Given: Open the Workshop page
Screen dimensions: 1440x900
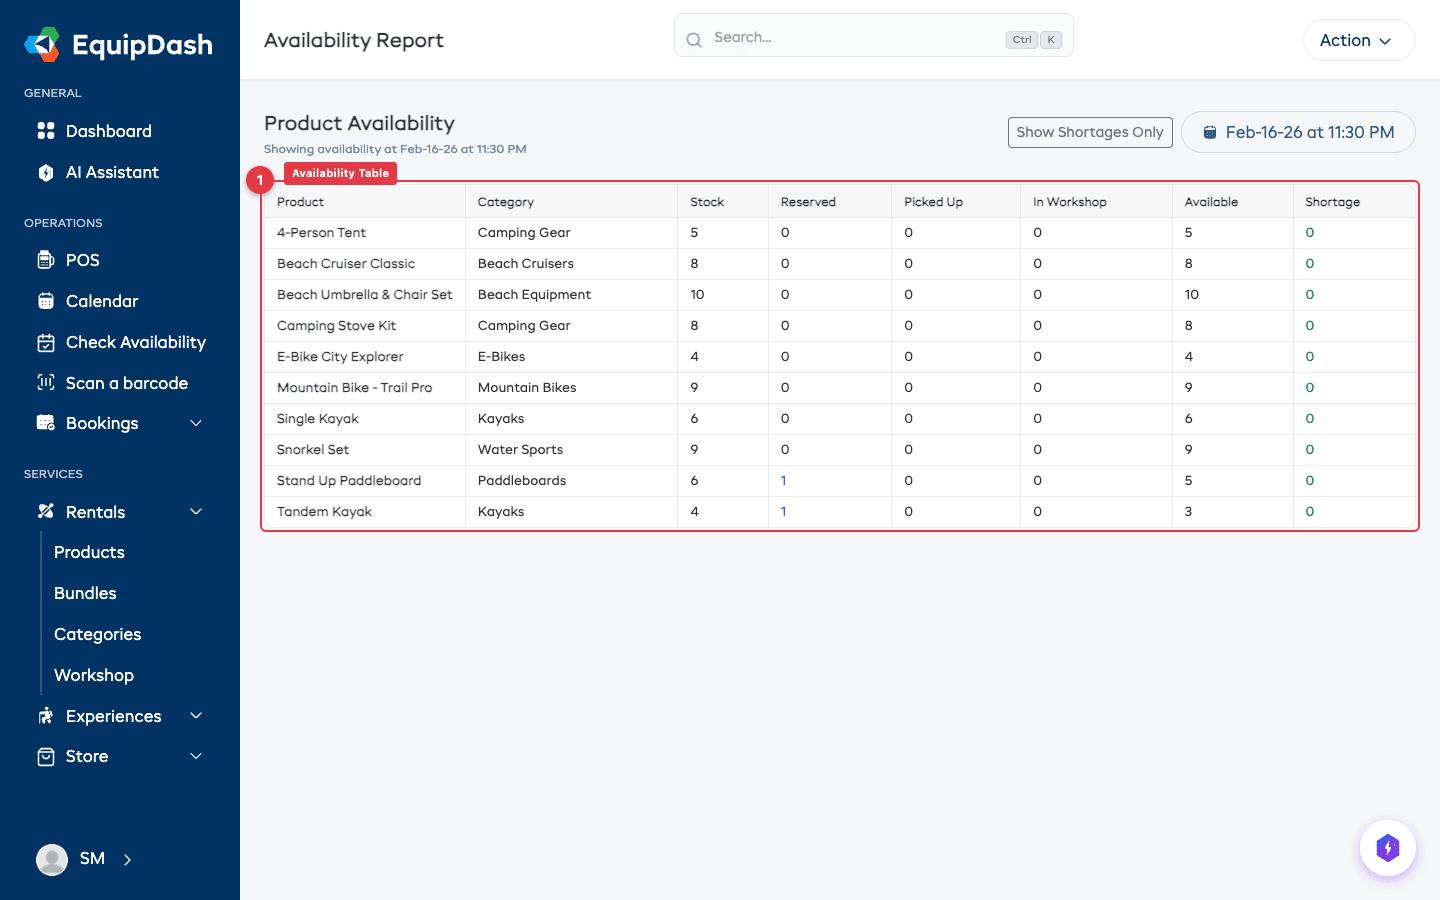Looking at the screenshot, I should coord(93,675).
